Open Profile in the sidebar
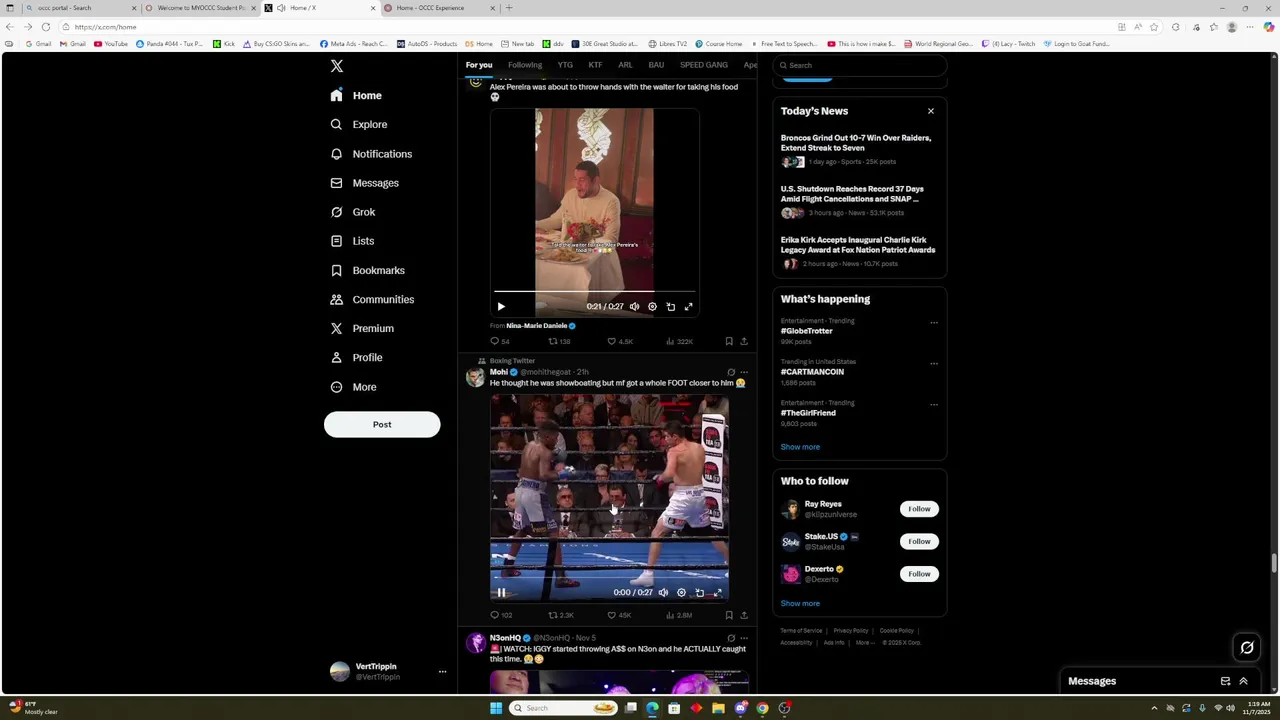Viewport: 1280px width, 720px height. 356,357
